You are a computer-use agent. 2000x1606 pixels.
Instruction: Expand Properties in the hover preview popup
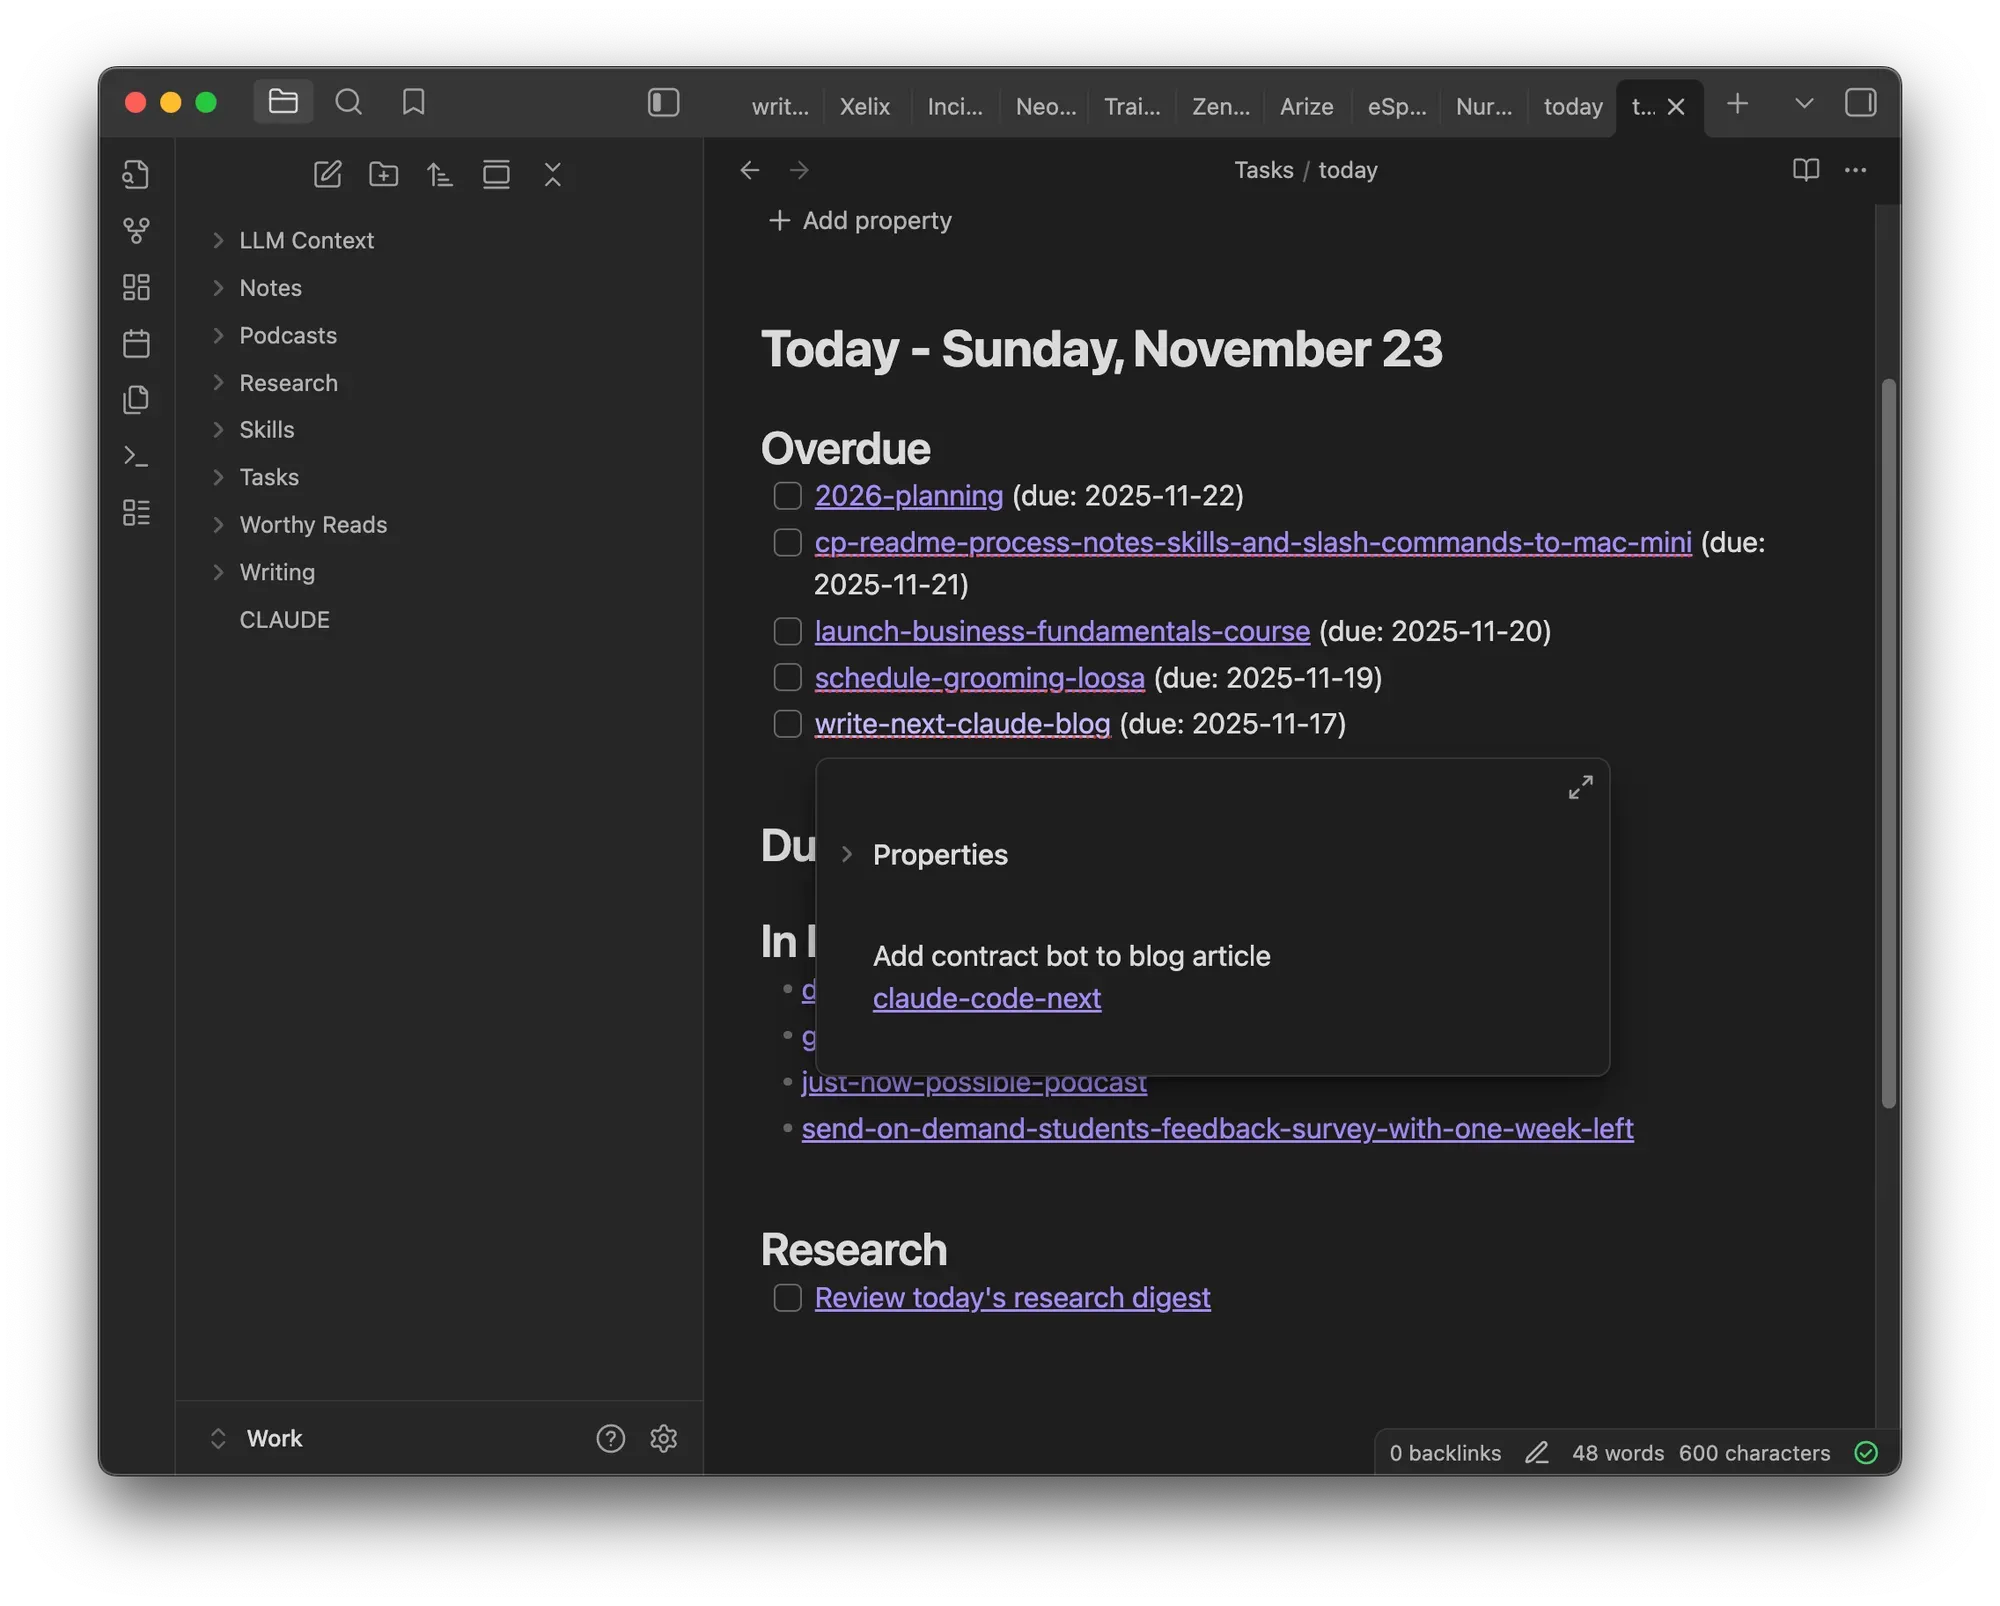(x=847, y=854)
